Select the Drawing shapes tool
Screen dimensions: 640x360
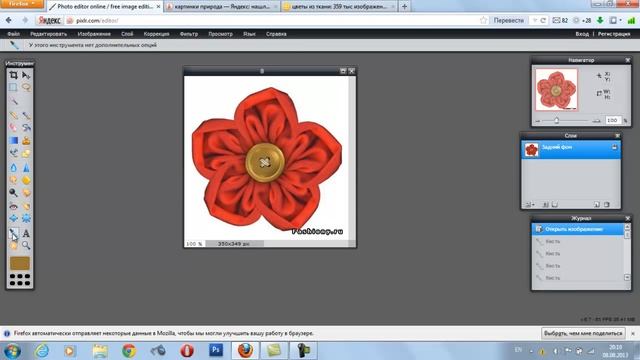pyautogui.click(x=26, y=153)
